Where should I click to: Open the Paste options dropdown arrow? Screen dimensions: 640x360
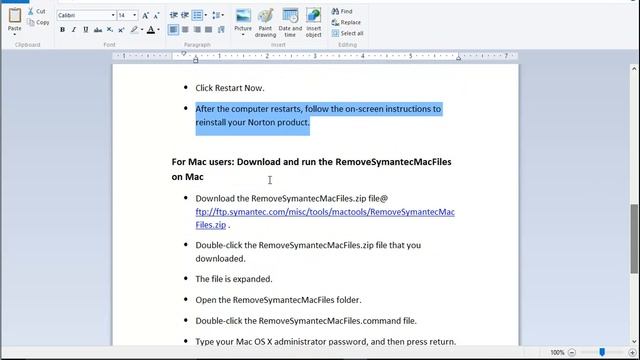(15, 34)
